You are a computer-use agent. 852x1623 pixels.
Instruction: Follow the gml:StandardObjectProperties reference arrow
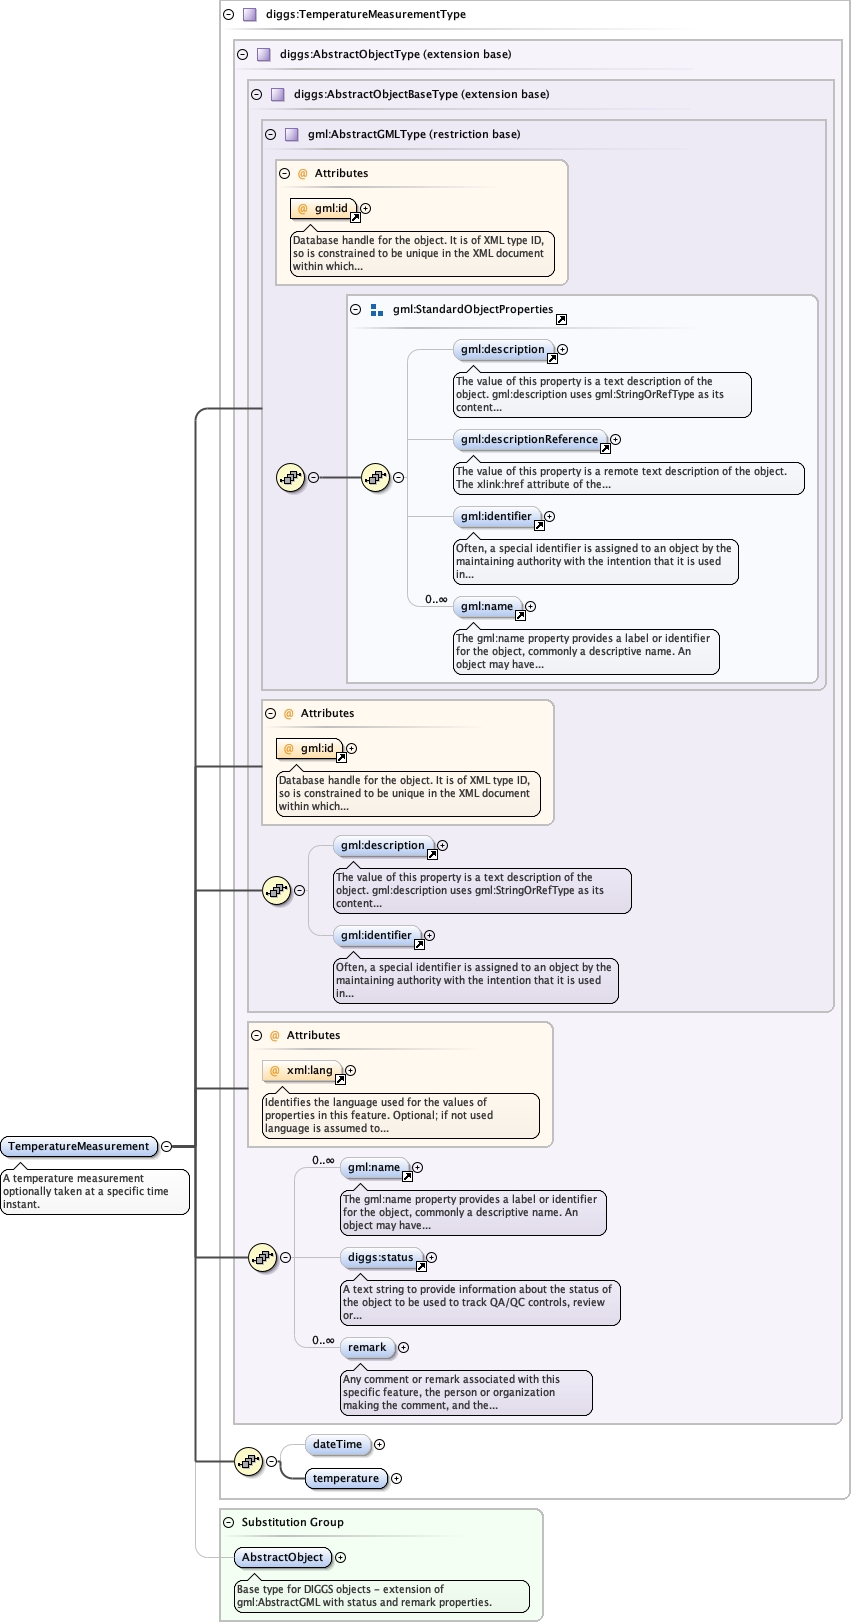(x=561, y=319)
